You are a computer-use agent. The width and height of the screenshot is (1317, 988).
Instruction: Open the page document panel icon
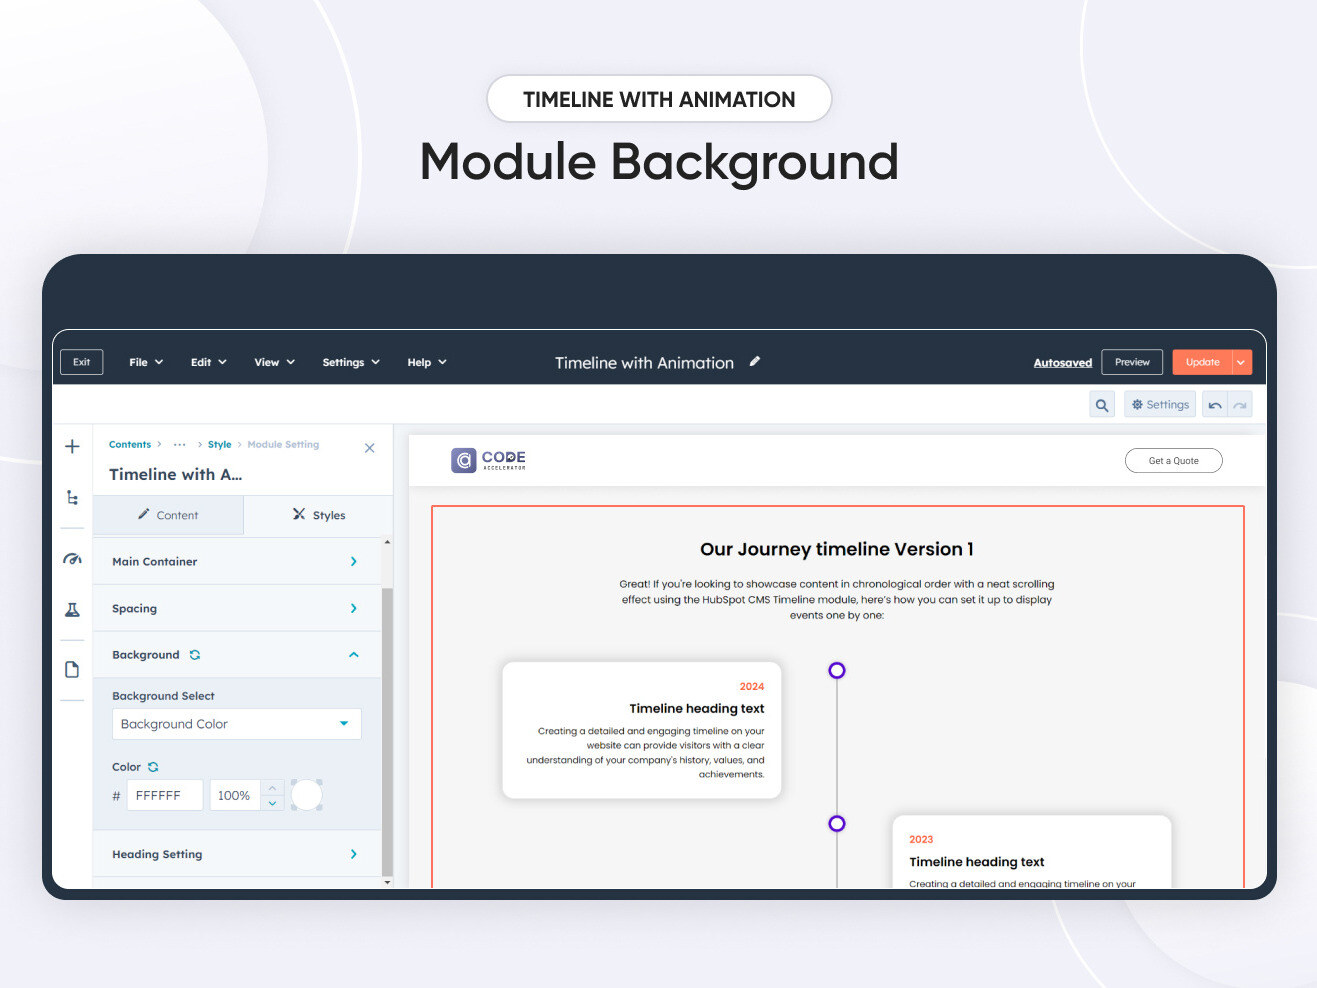click(71, 668)
